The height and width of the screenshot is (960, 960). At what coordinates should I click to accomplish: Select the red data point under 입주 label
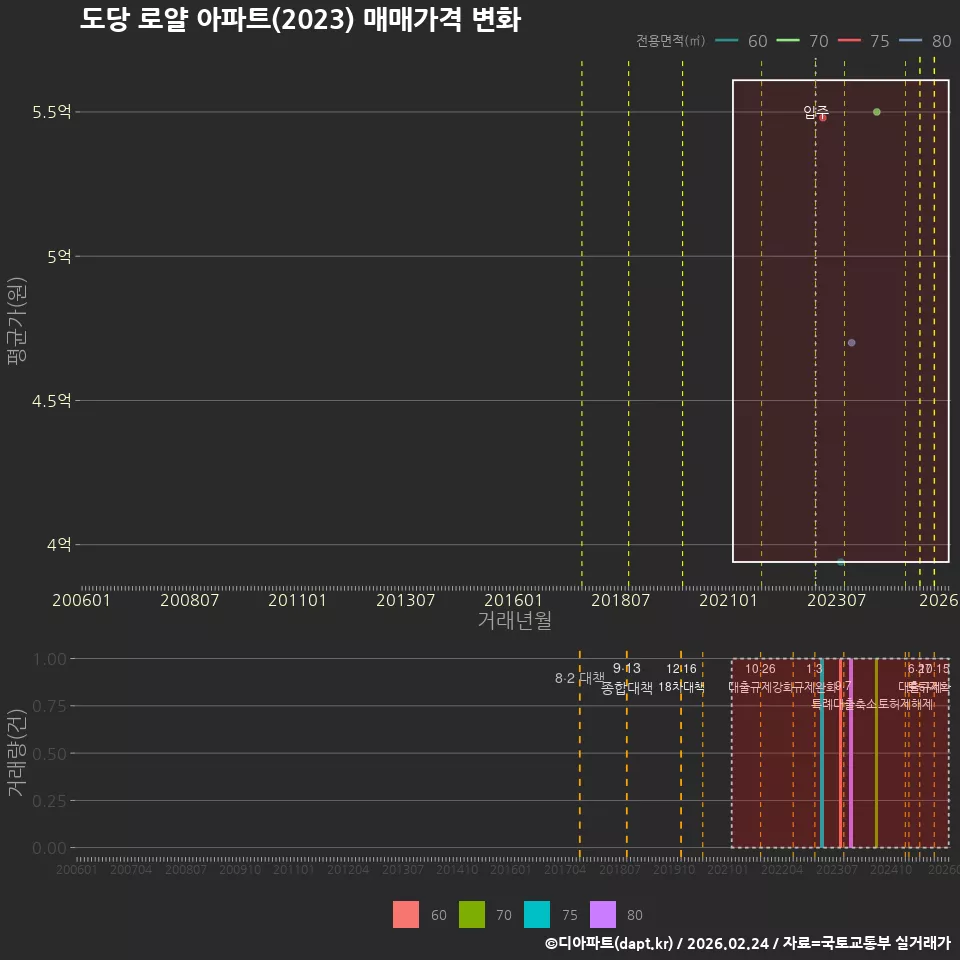point(823,118)
